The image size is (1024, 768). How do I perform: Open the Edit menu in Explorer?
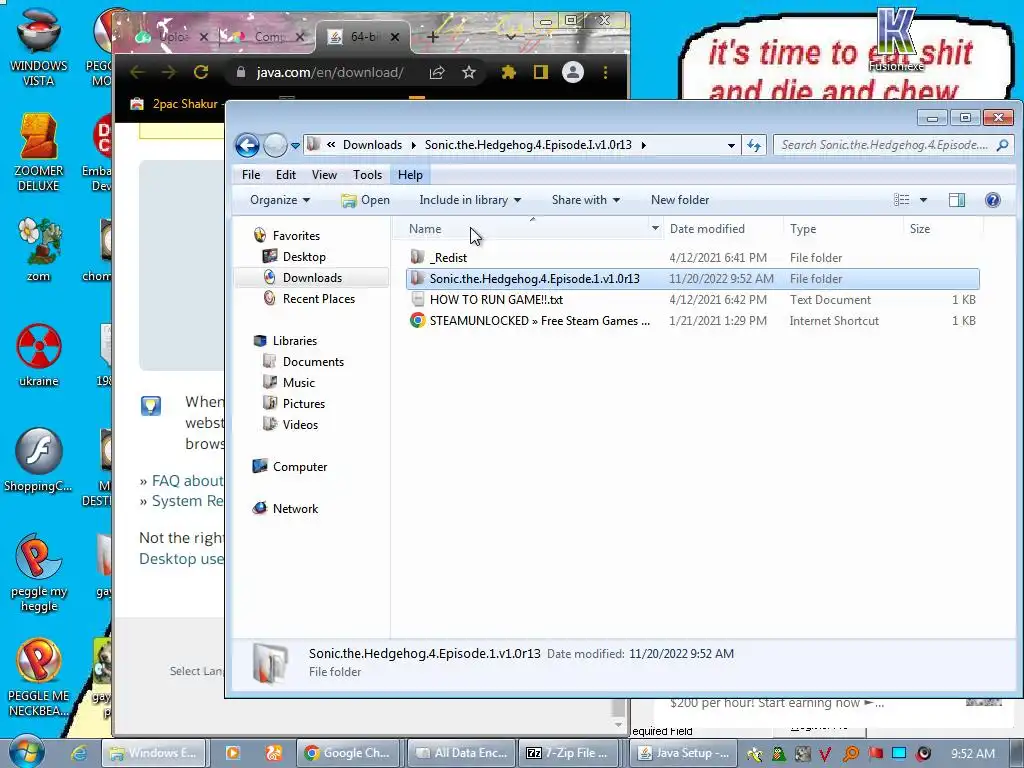[285, 174]
